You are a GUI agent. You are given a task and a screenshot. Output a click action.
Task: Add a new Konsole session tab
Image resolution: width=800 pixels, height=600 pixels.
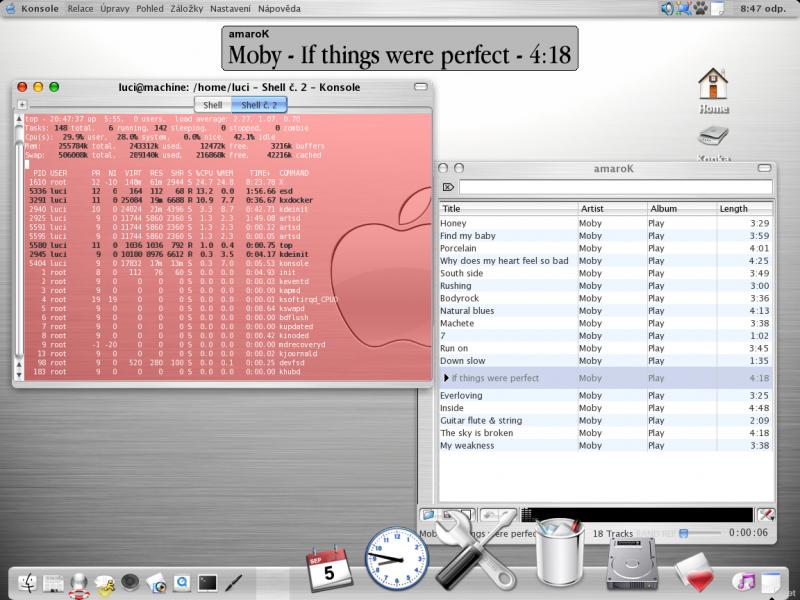(22, 105)
